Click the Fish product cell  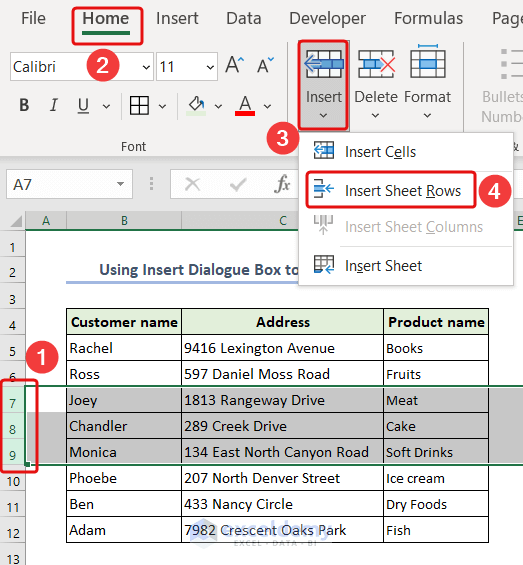click(436, 530)
